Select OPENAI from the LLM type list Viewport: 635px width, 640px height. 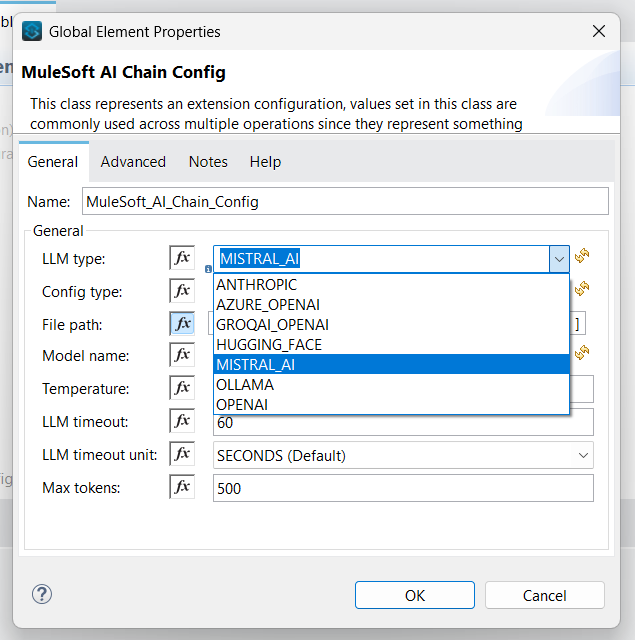(x=391, y=404)
